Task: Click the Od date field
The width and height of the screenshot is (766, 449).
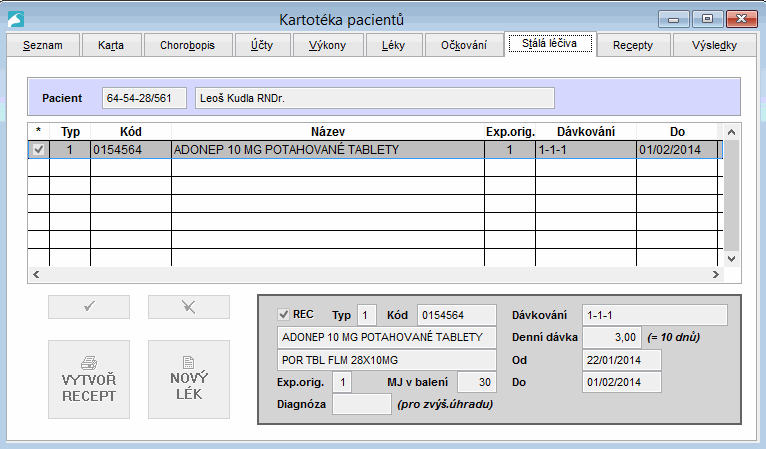Action: 621,360
